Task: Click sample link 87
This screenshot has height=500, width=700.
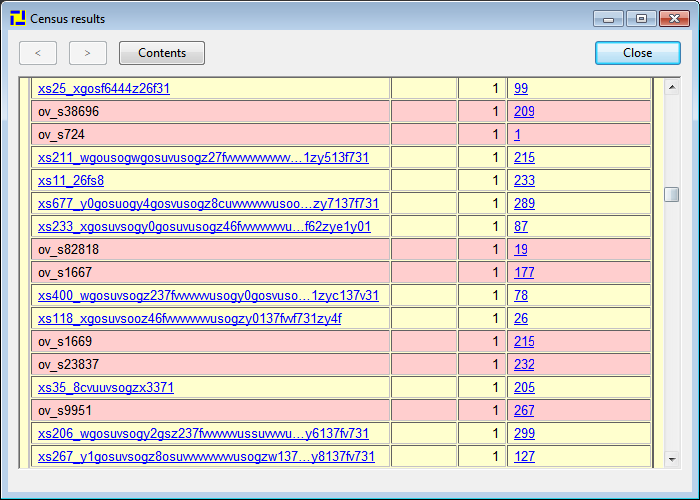Action: pyautogui.click(x=521, y=226)
